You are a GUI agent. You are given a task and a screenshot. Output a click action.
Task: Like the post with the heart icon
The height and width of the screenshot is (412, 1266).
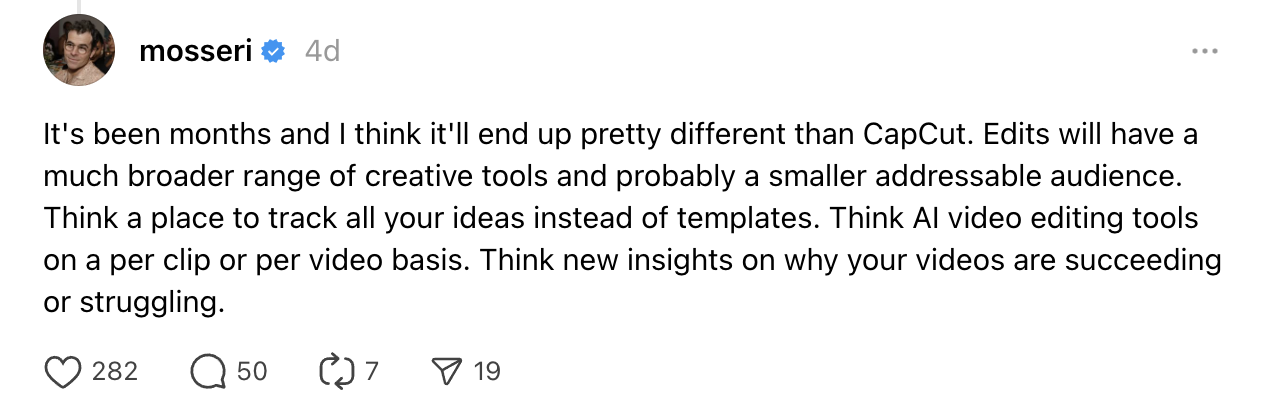[x=63, y=372]
